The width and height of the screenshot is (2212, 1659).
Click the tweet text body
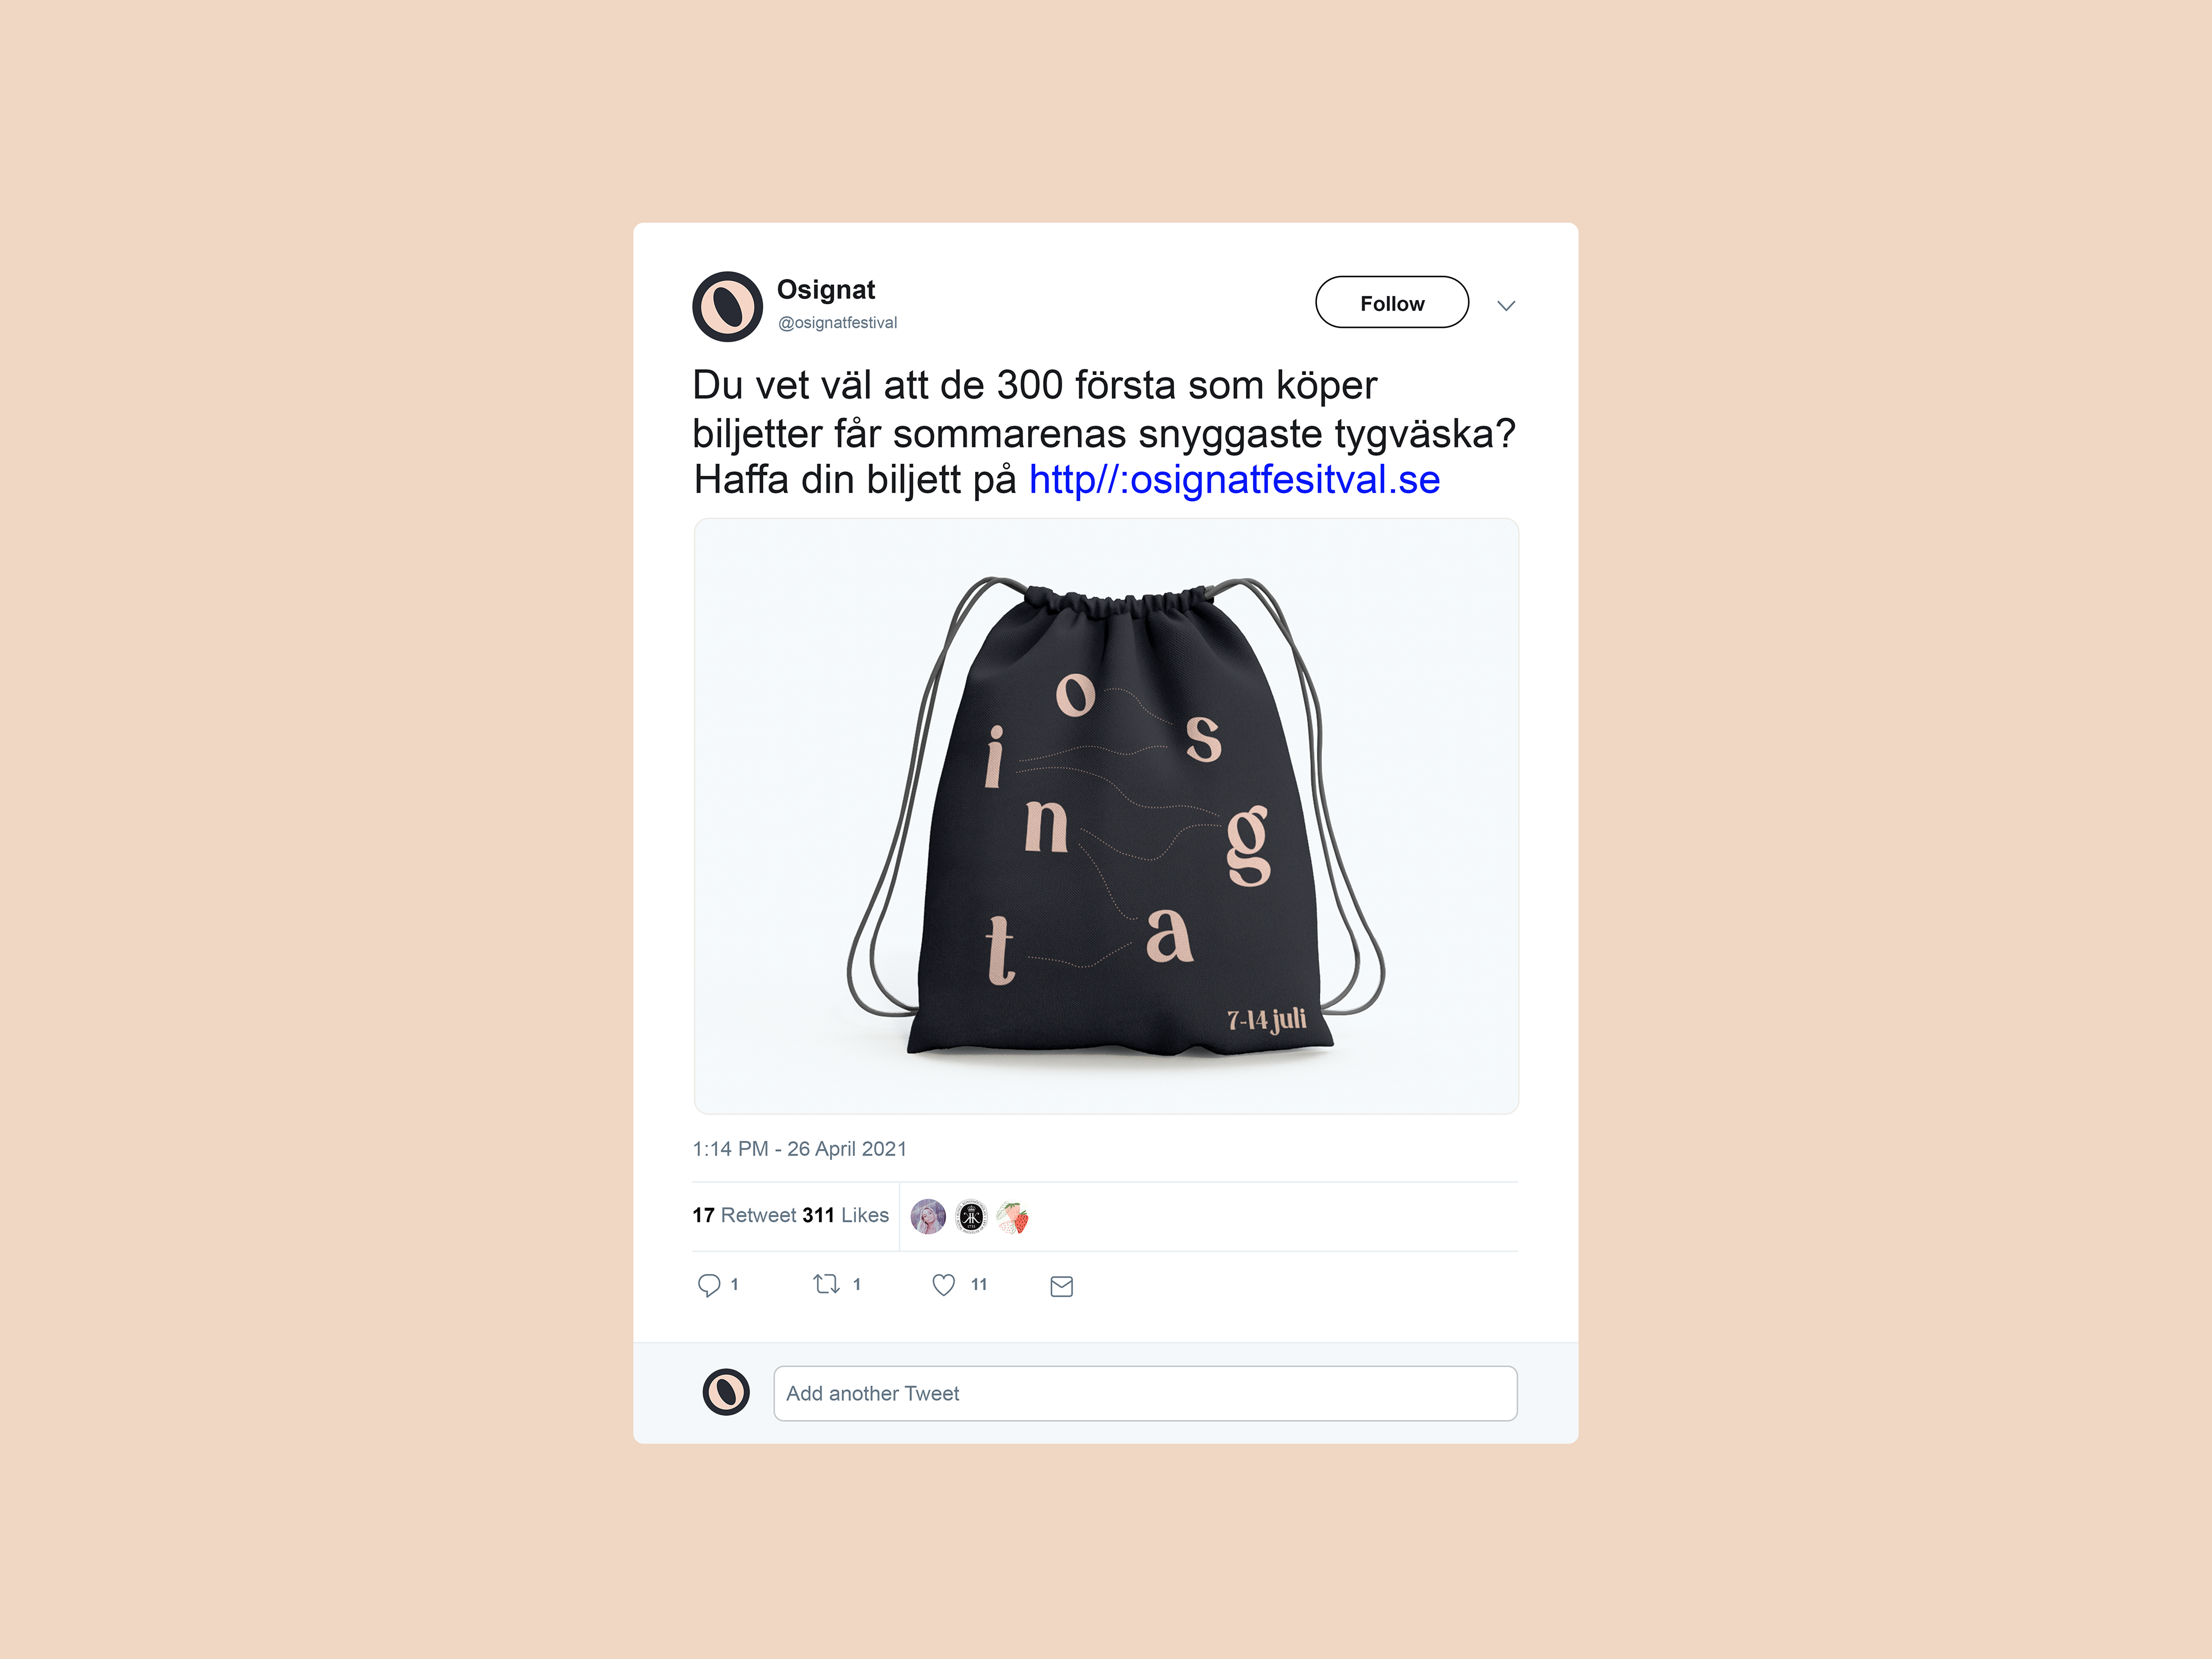pyautogui.click(x=1104, y=433)
